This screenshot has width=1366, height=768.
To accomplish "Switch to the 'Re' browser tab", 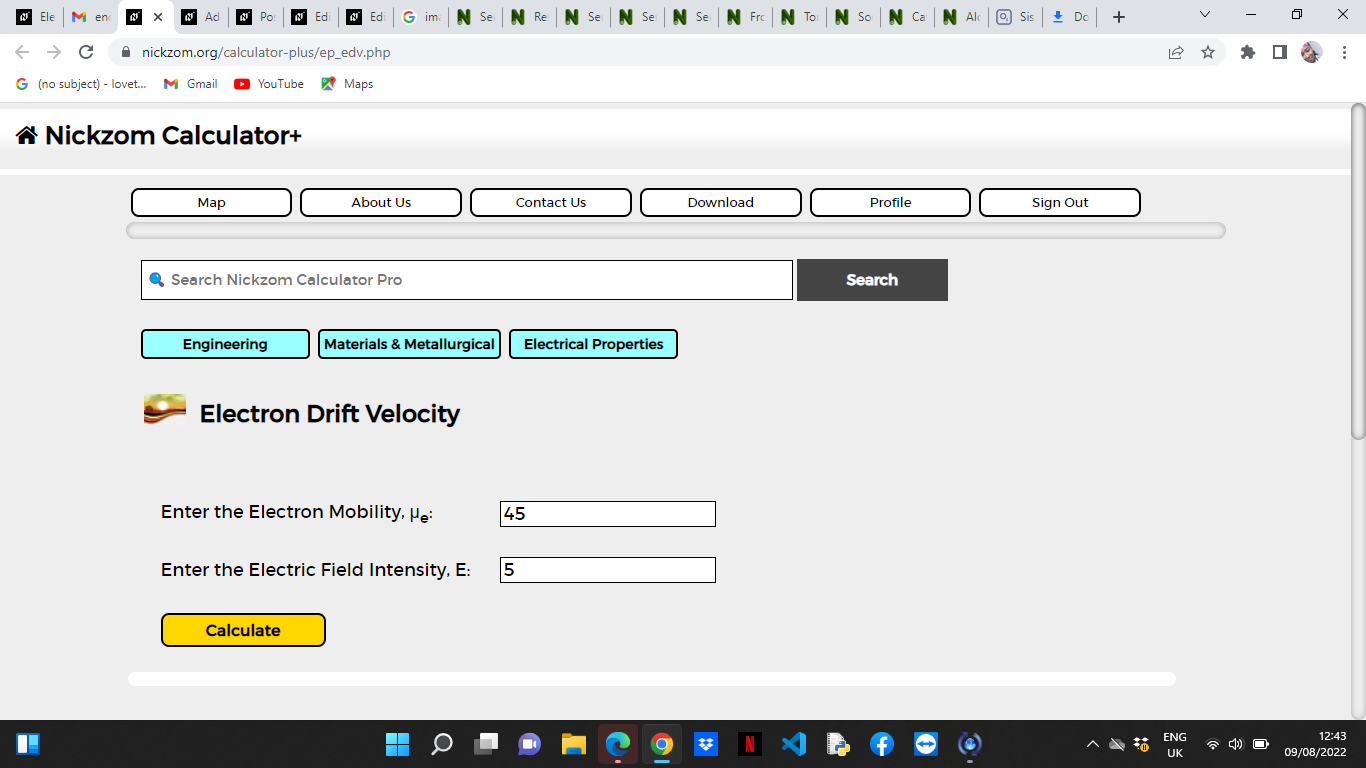I will (529, 17).
